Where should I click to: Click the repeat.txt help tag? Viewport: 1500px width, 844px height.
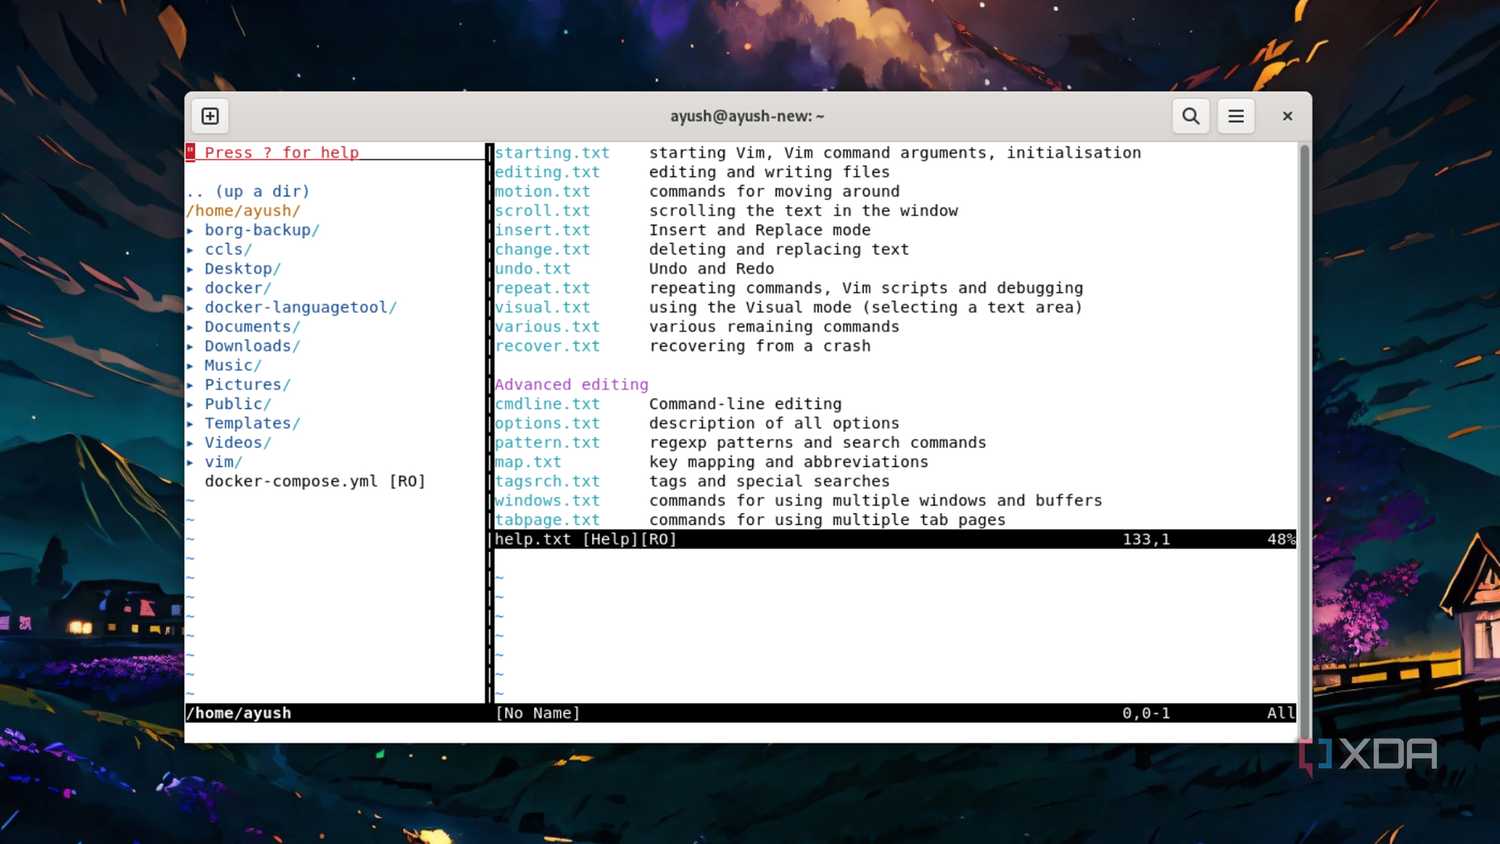[542, 288]
